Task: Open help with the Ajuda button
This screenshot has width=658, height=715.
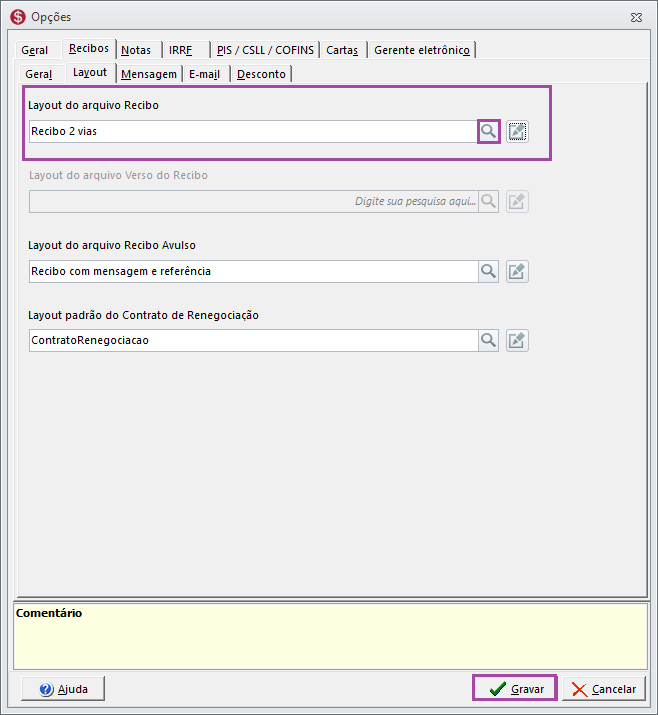Action: pyautogui.click(x=63, y=689)
